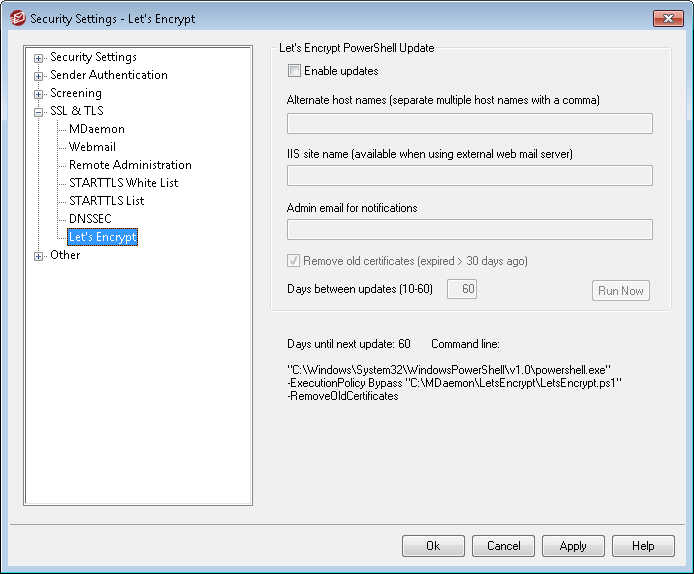694x574 pixels.
Task: Expand the Security Settings tree node
Action: 39,58
